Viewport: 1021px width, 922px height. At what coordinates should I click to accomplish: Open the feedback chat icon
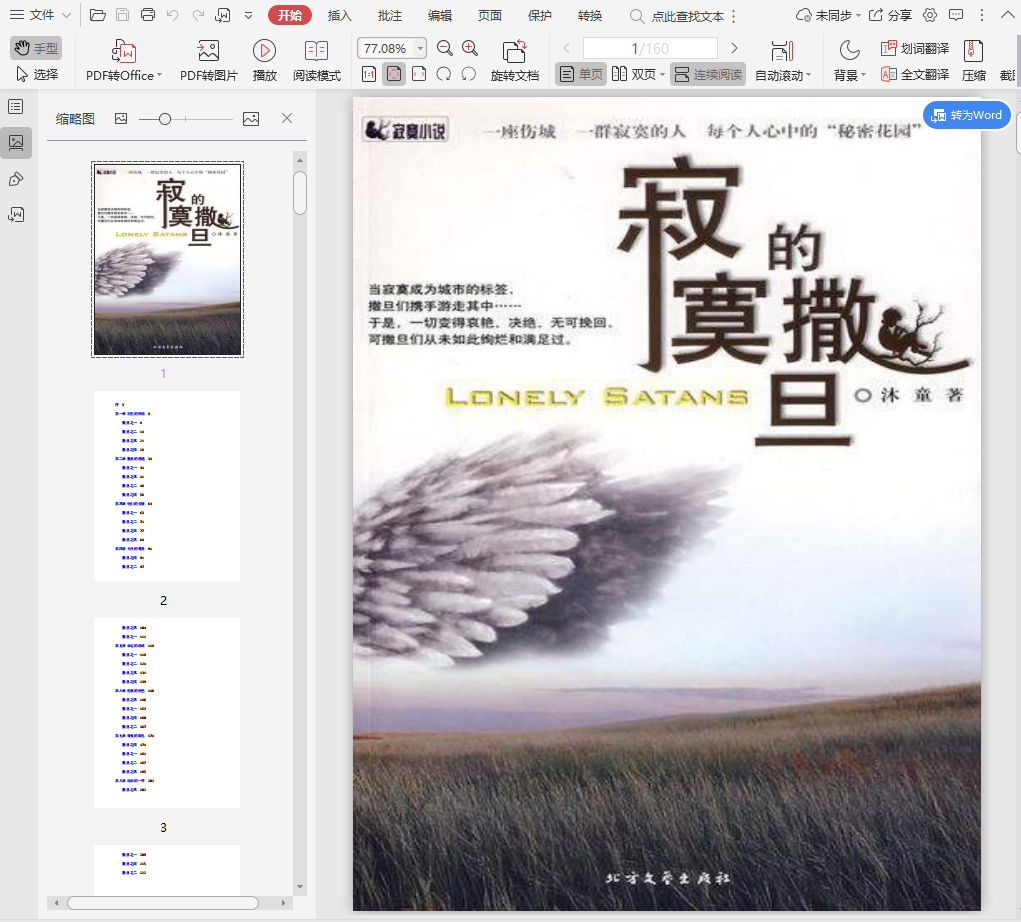(x=956, y=15)
